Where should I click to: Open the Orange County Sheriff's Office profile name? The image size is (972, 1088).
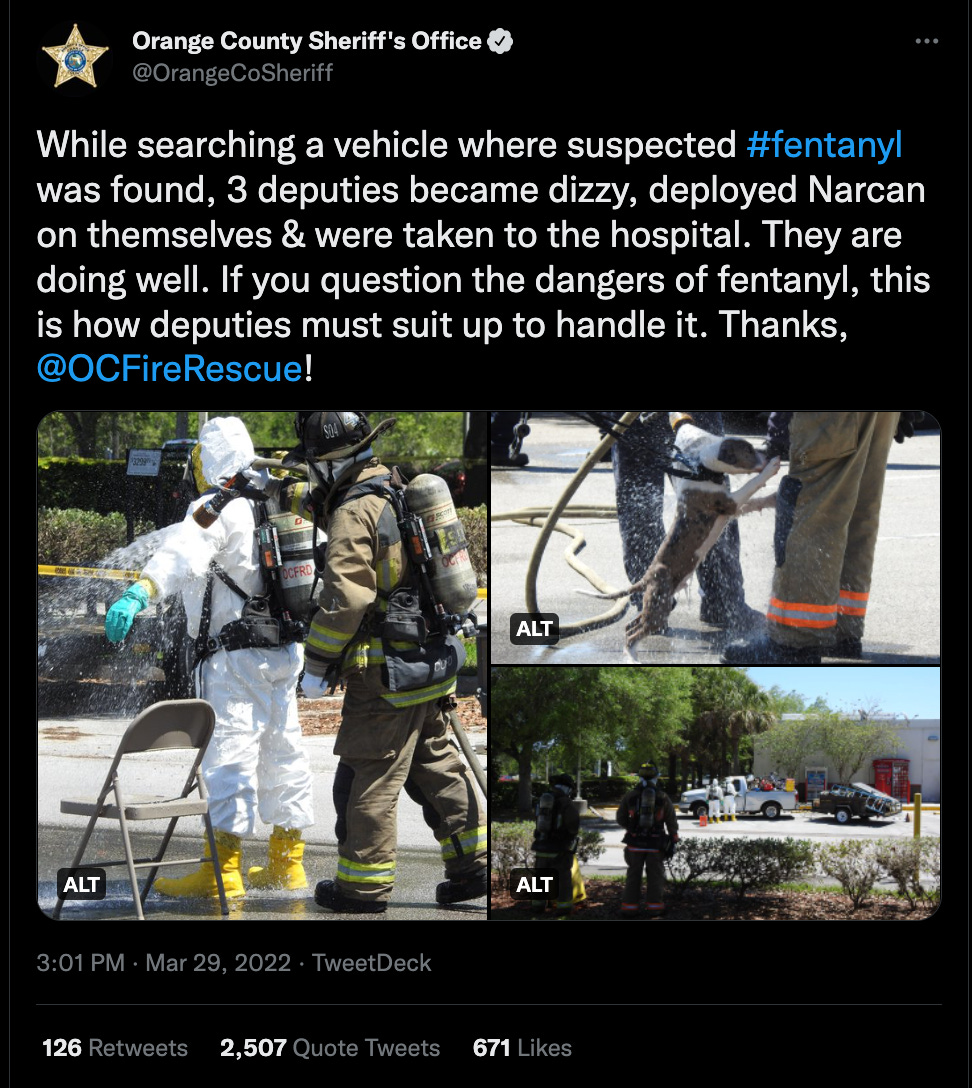coord(307,42)
